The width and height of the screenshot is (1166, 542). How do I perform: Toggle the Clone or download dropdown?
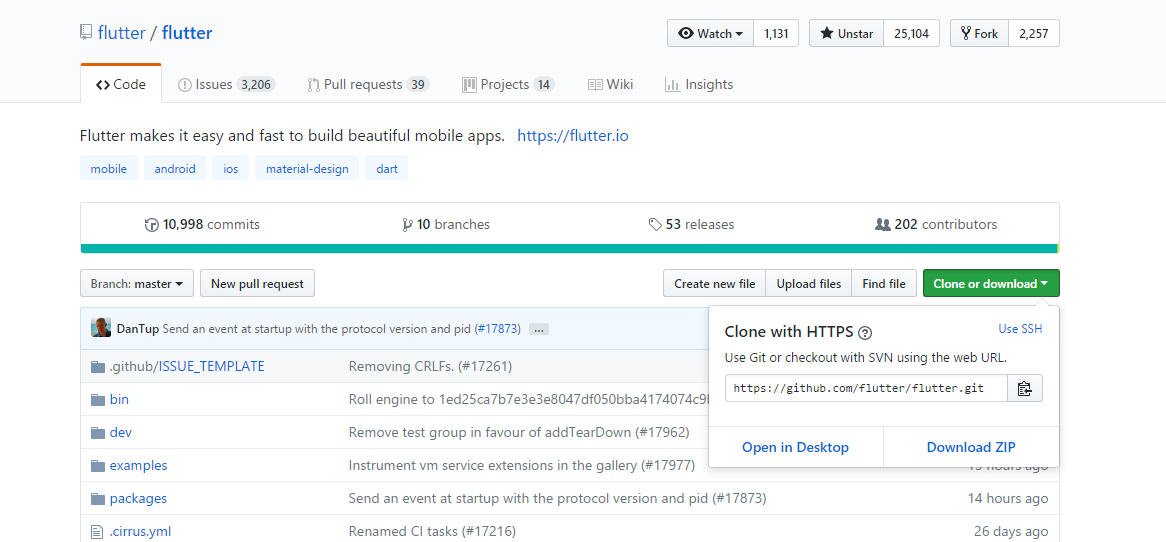point(991,283)
